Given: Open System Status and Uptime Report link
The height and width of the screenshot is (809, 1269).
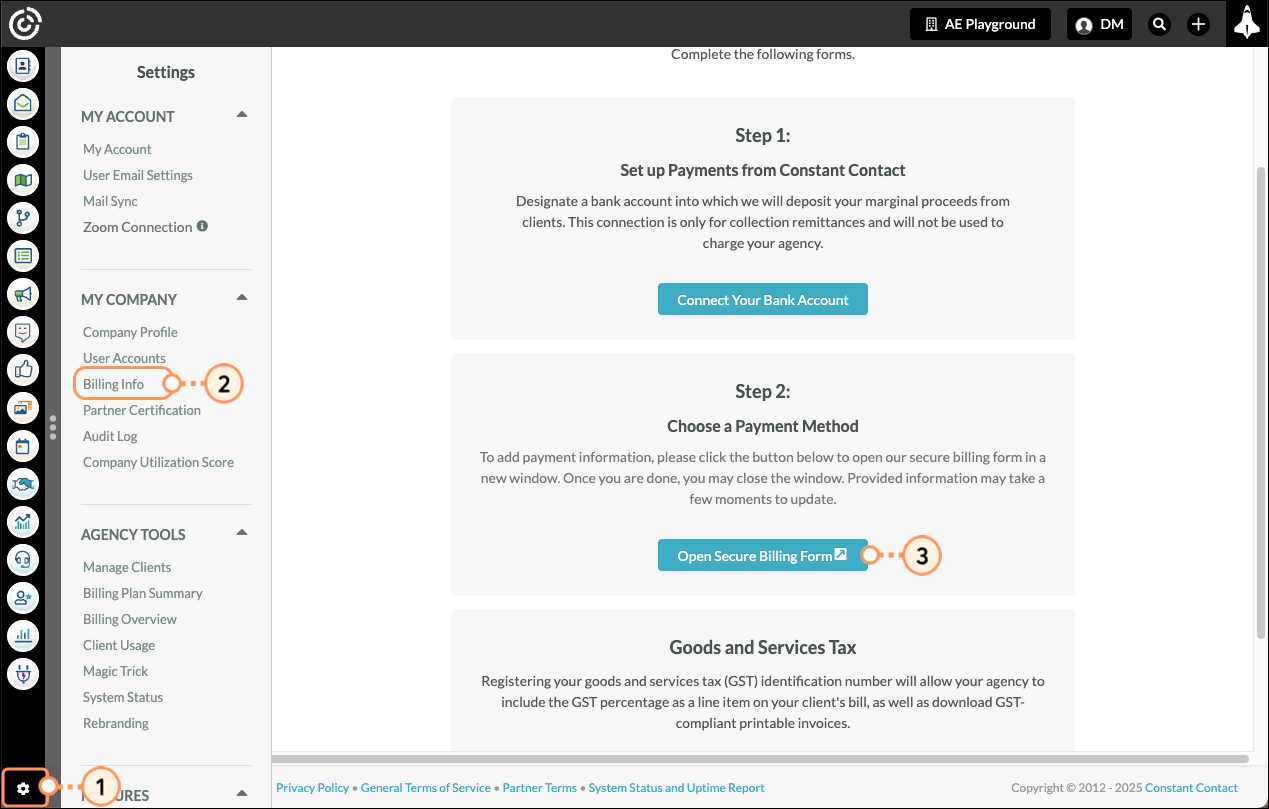Looking at the screenshot, I should [x=677, y=788].
